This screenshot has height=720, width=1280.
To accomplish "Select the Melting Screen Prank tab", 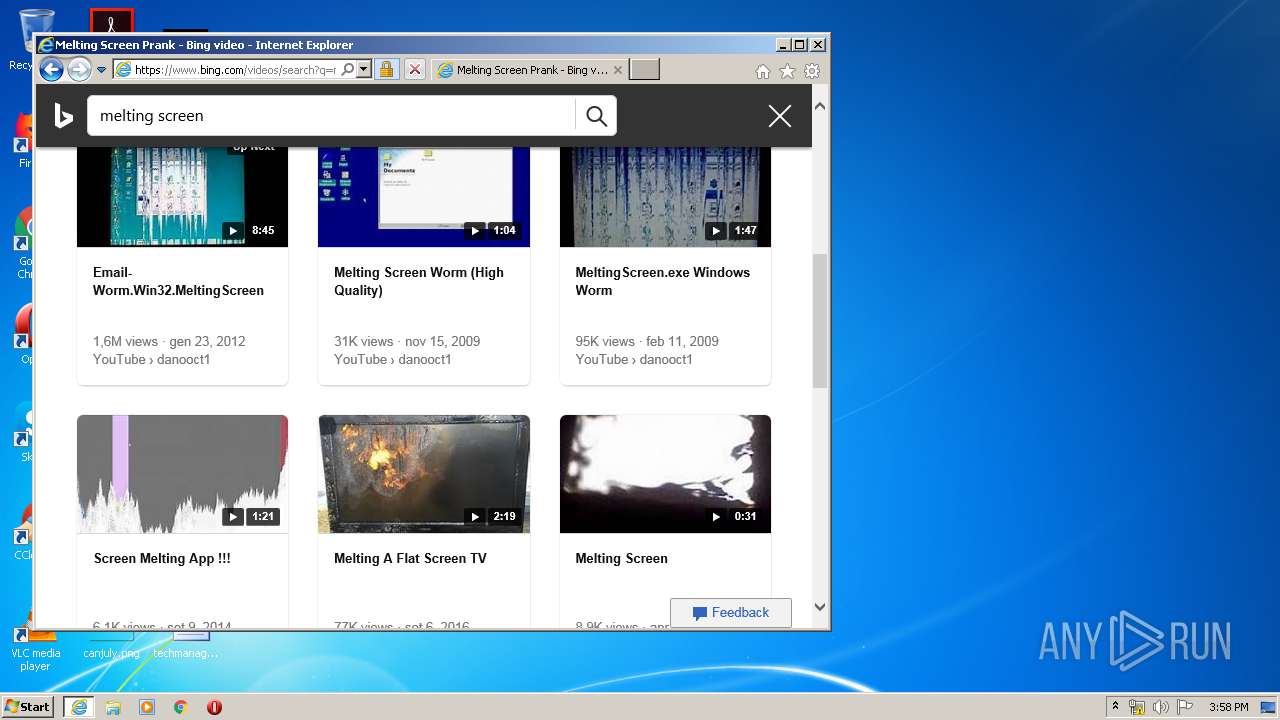I will pyautogui.click(x=530, y=70).
